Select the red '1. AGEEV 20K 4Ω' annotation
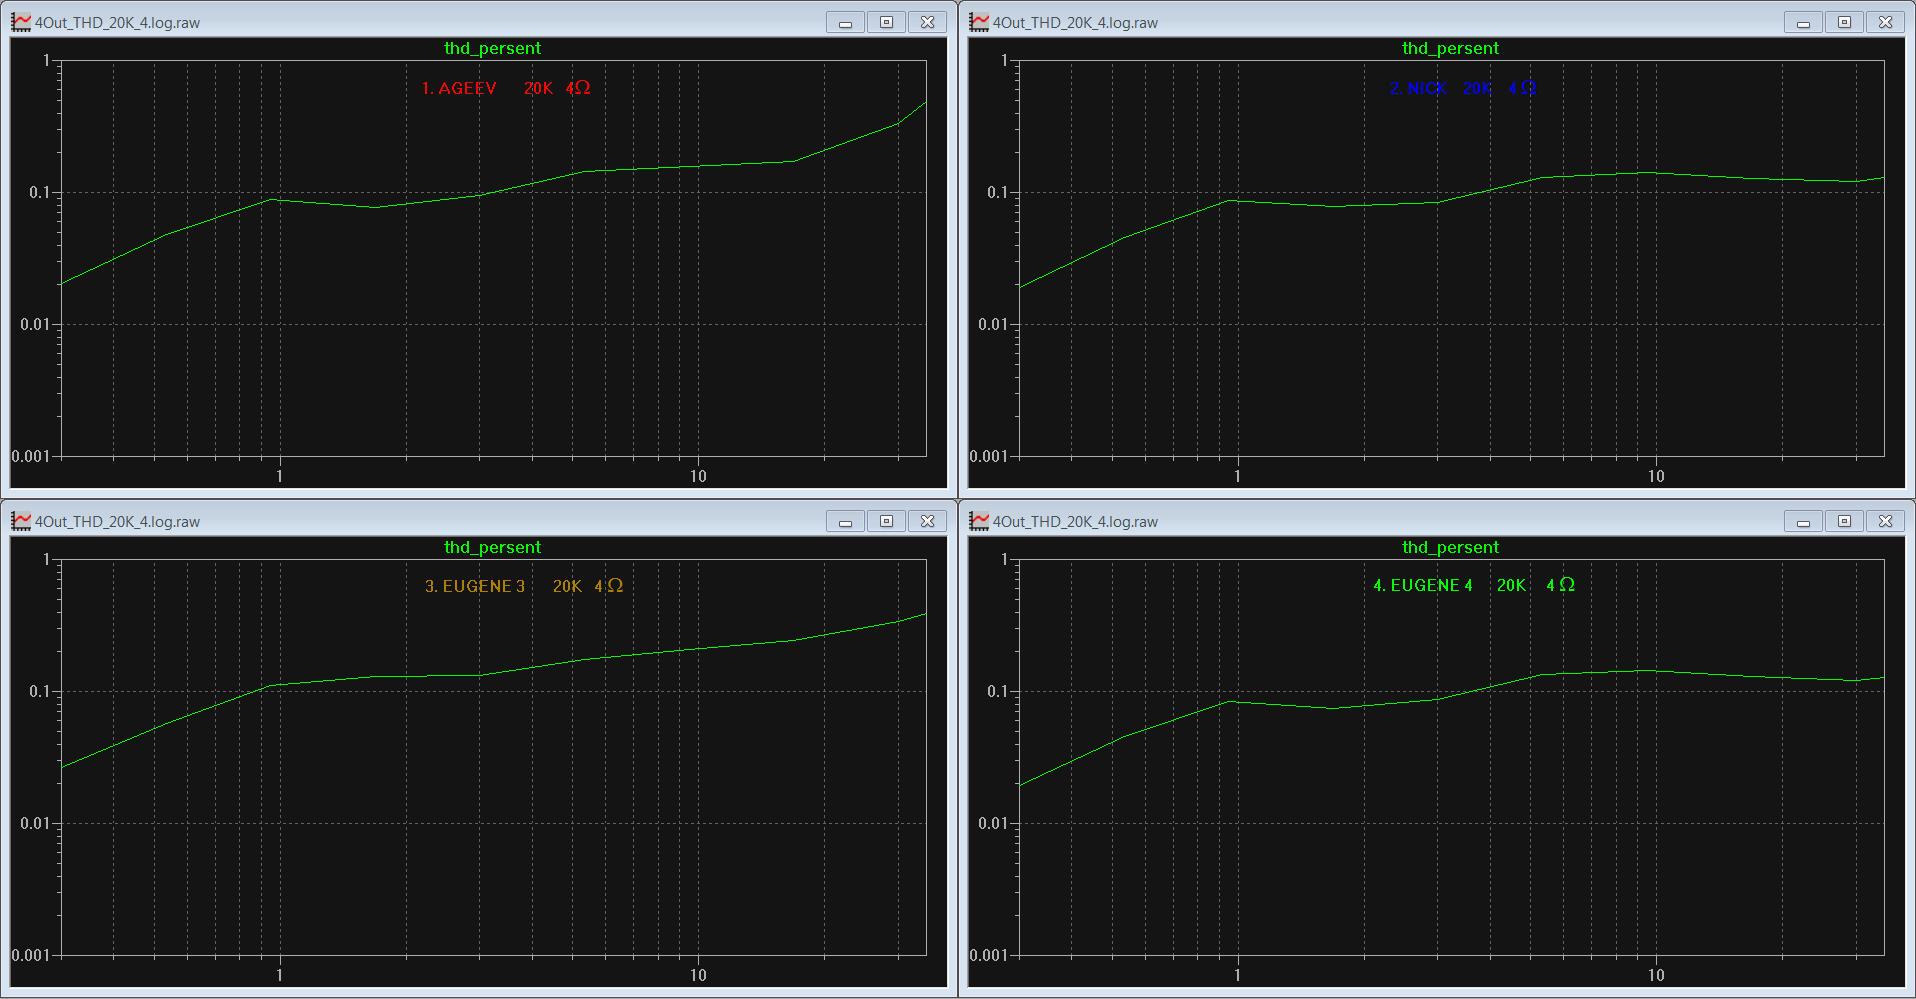Image resolution: width=1916 pixels, height=999 pixels. click(505, 88)
